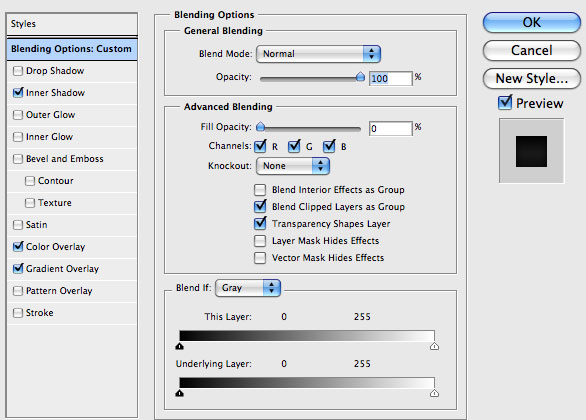The image size is (586, 420).
Task: Enable Layer Mask Hides Effects
Action: click(x=260, y=241)
